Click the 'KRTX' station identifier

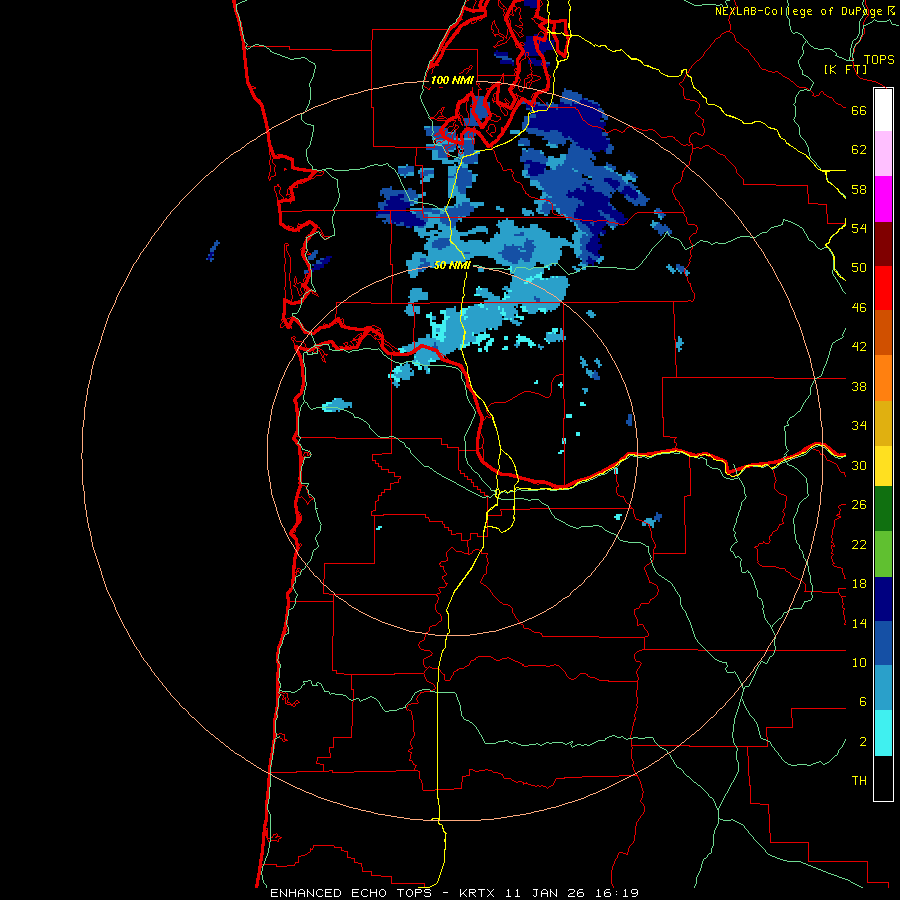476,893
